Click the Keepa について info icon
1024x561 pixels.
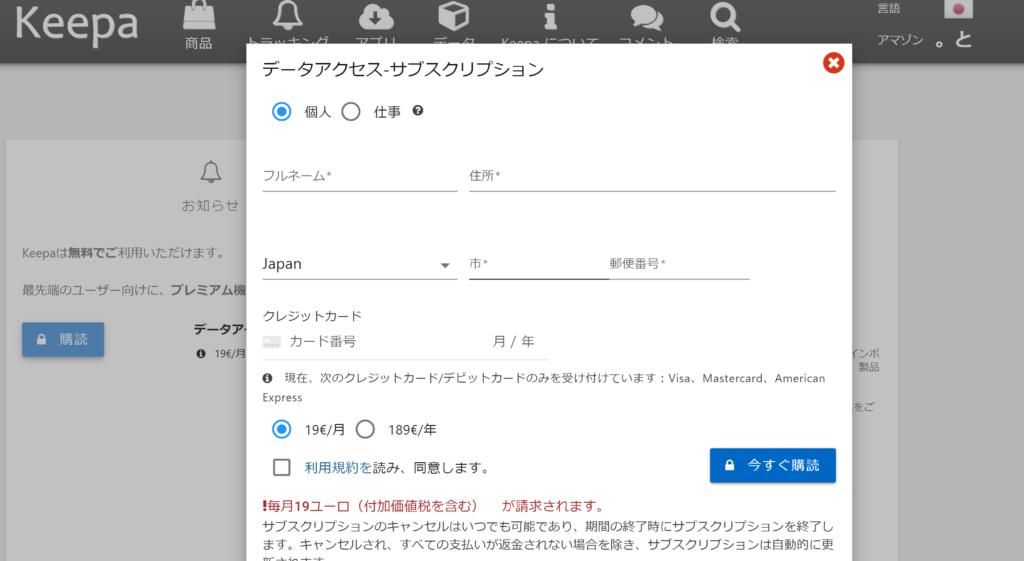549,16
